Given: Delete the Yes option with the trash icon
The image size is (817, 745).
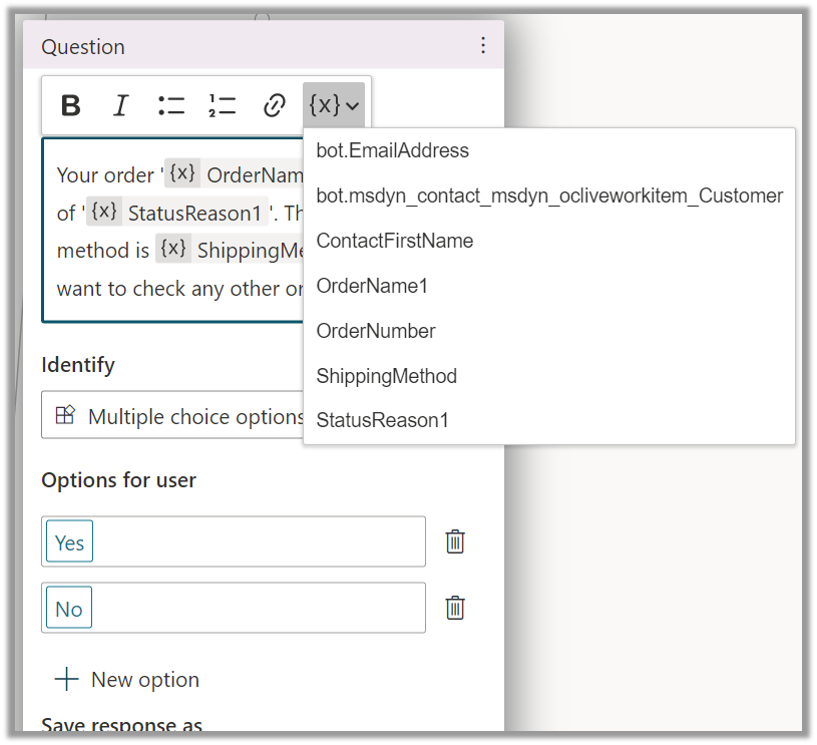Looking at the screenshot, I should (x=455, y=541).
